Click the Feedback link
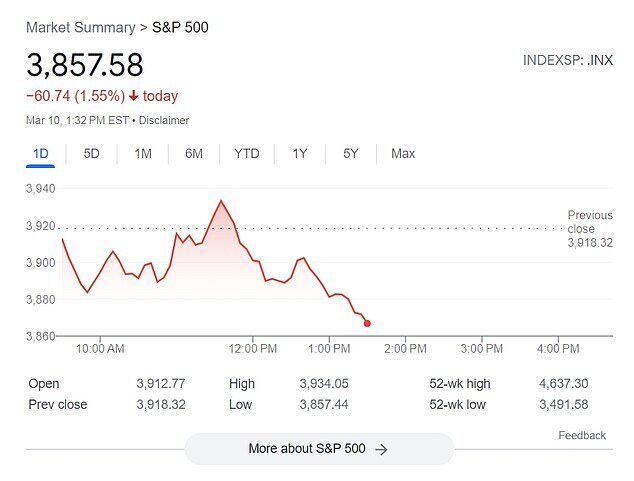The image size is (634, 481). tap(582, 435)
